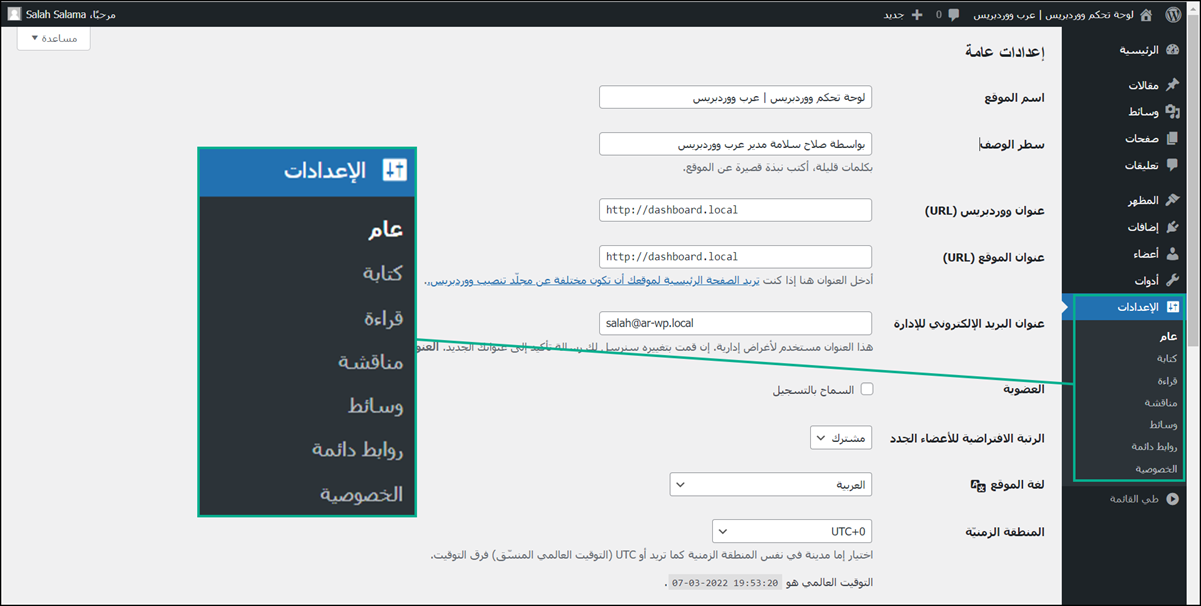Screen dimensions: 1201x606
Task: Open posts 'مقالات' pin icon in sidebar
Action: click(x=1173, y=85)
